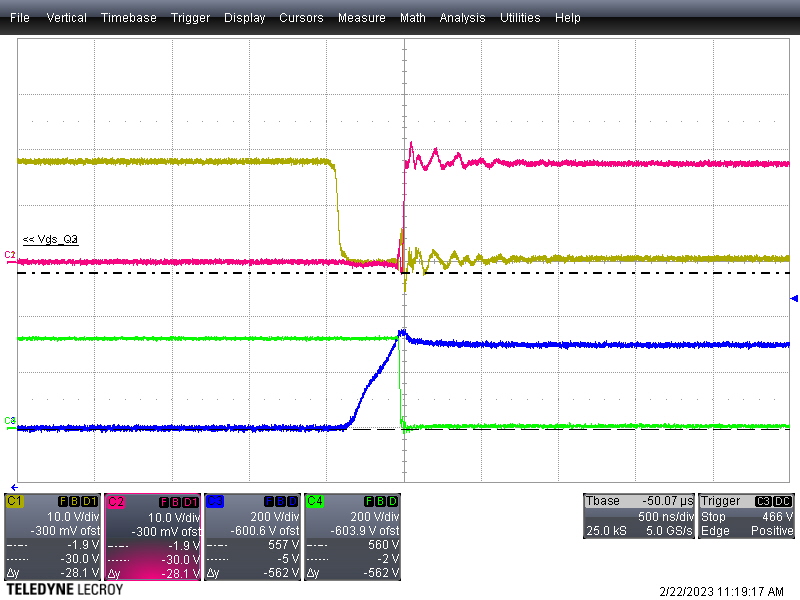The image size is (800, 600).
Task: Open the Vertical menu
Action: point(66,18)
